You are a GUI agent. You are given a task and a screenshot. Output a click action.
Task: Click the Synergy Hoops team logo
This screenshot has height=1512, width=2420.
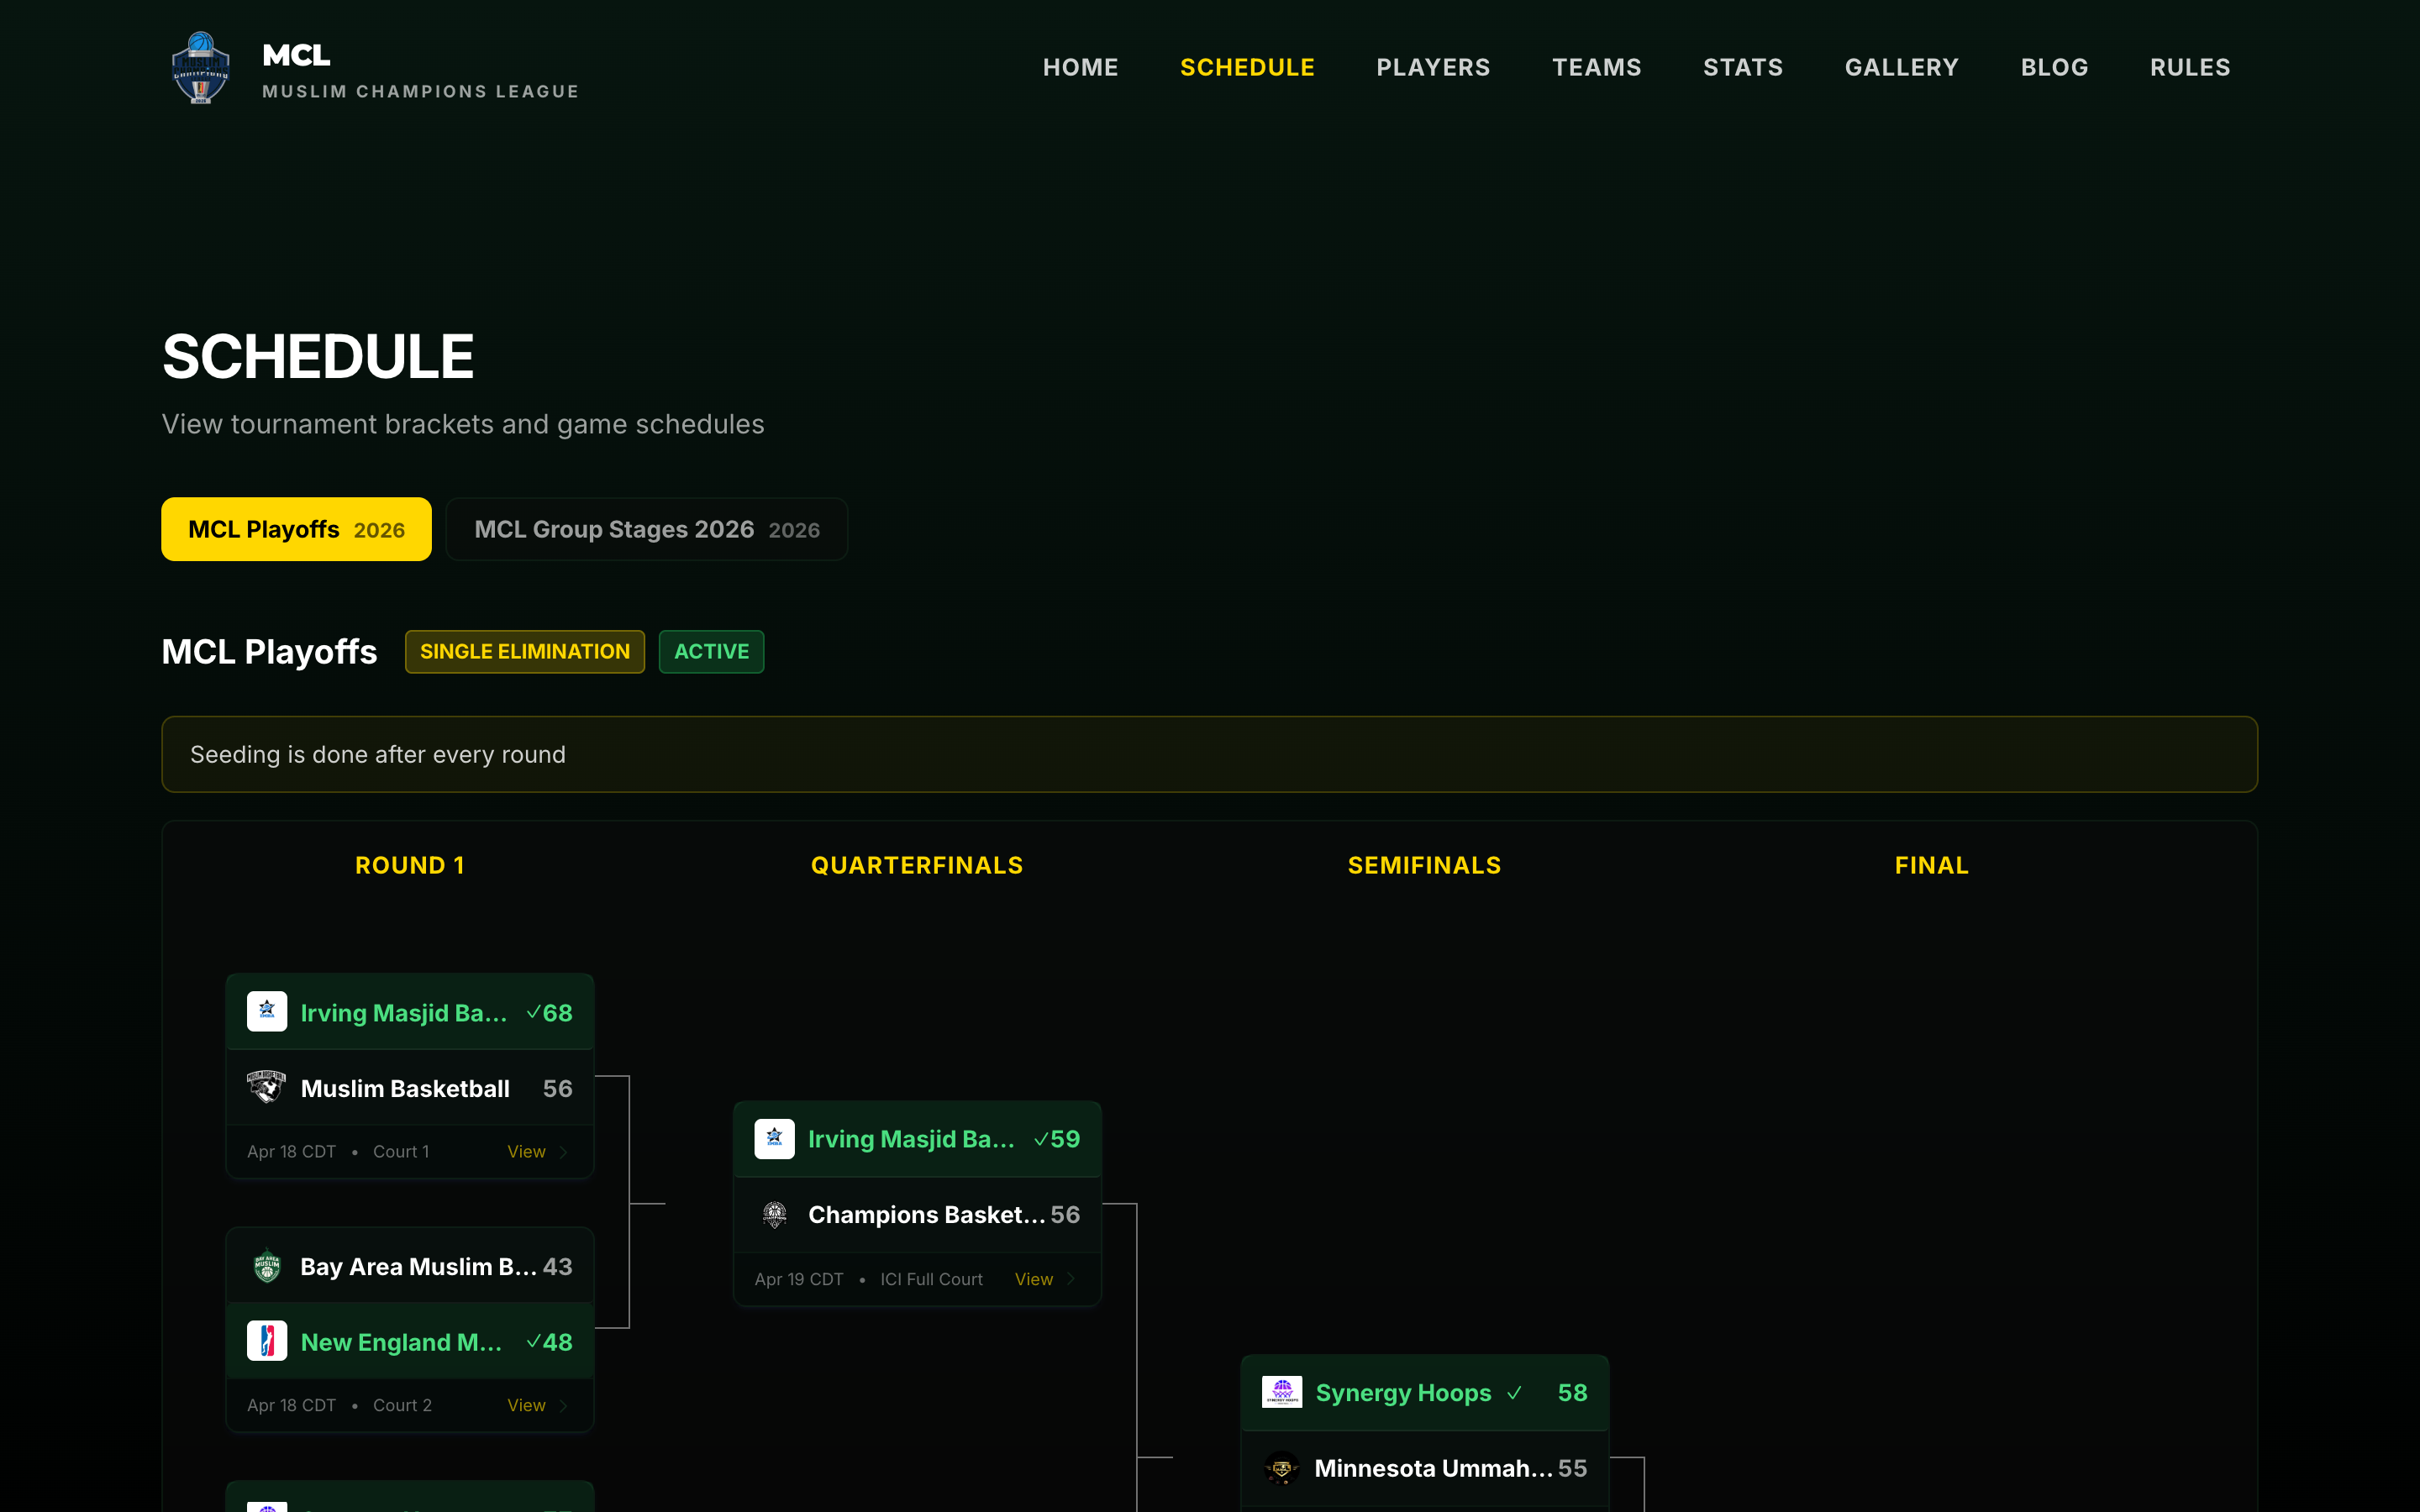pyautogui.click(x=1284, y=1391)
